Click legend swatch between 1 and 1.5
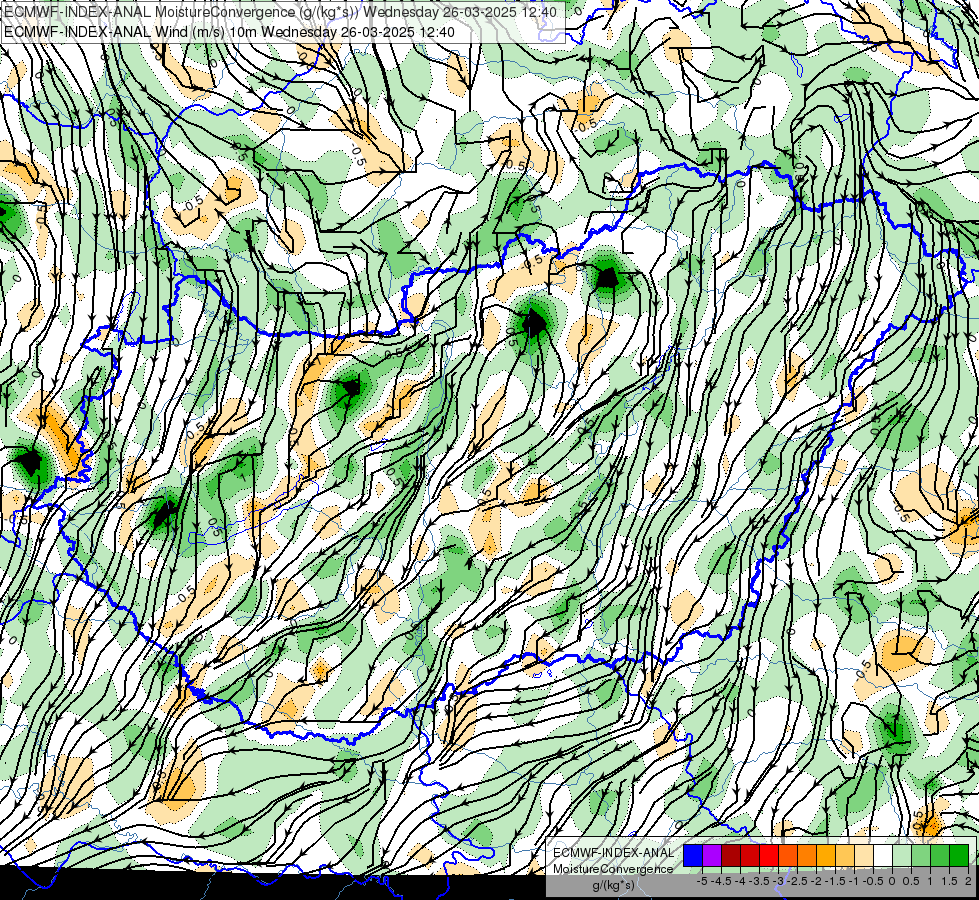 (940, 856)
